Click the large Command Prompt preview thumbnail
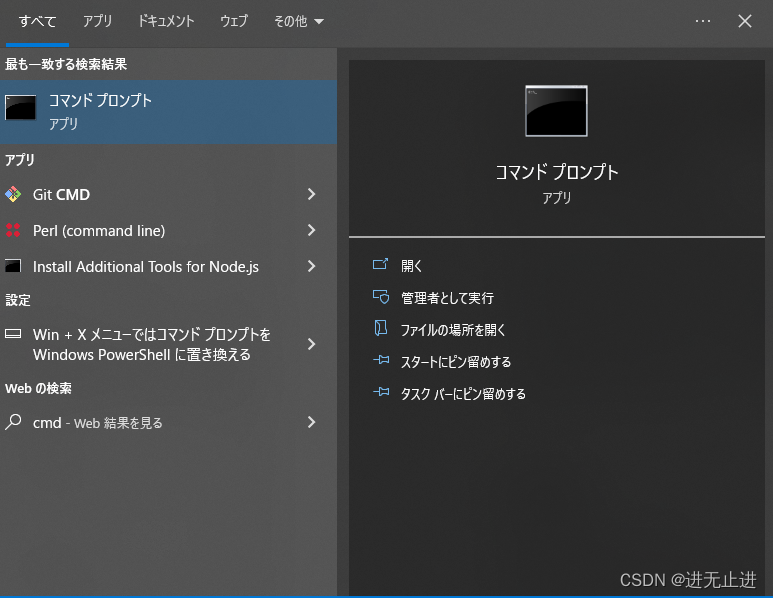The height and width of the screenshot is (599, 773). point(557,111)
